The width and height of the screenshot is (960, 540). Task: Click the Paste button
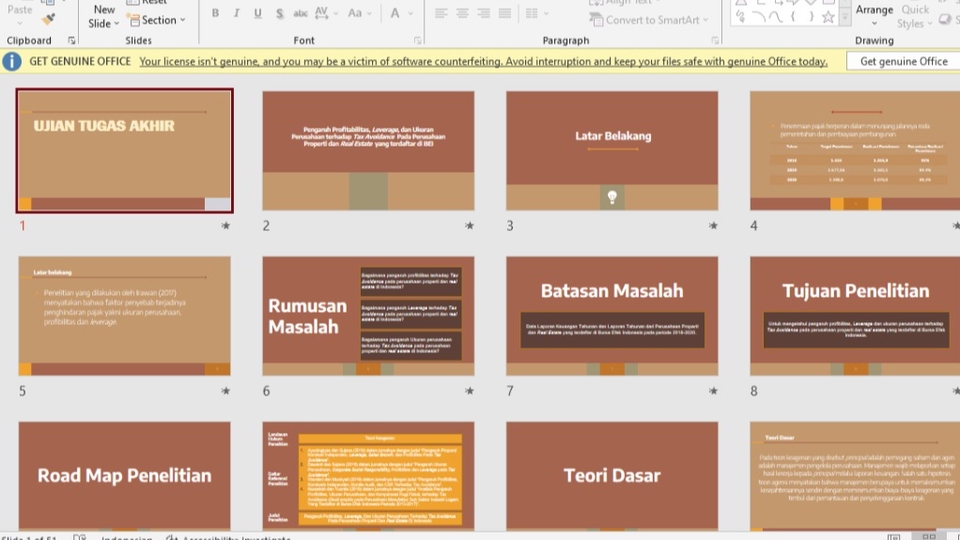[20, 10]
